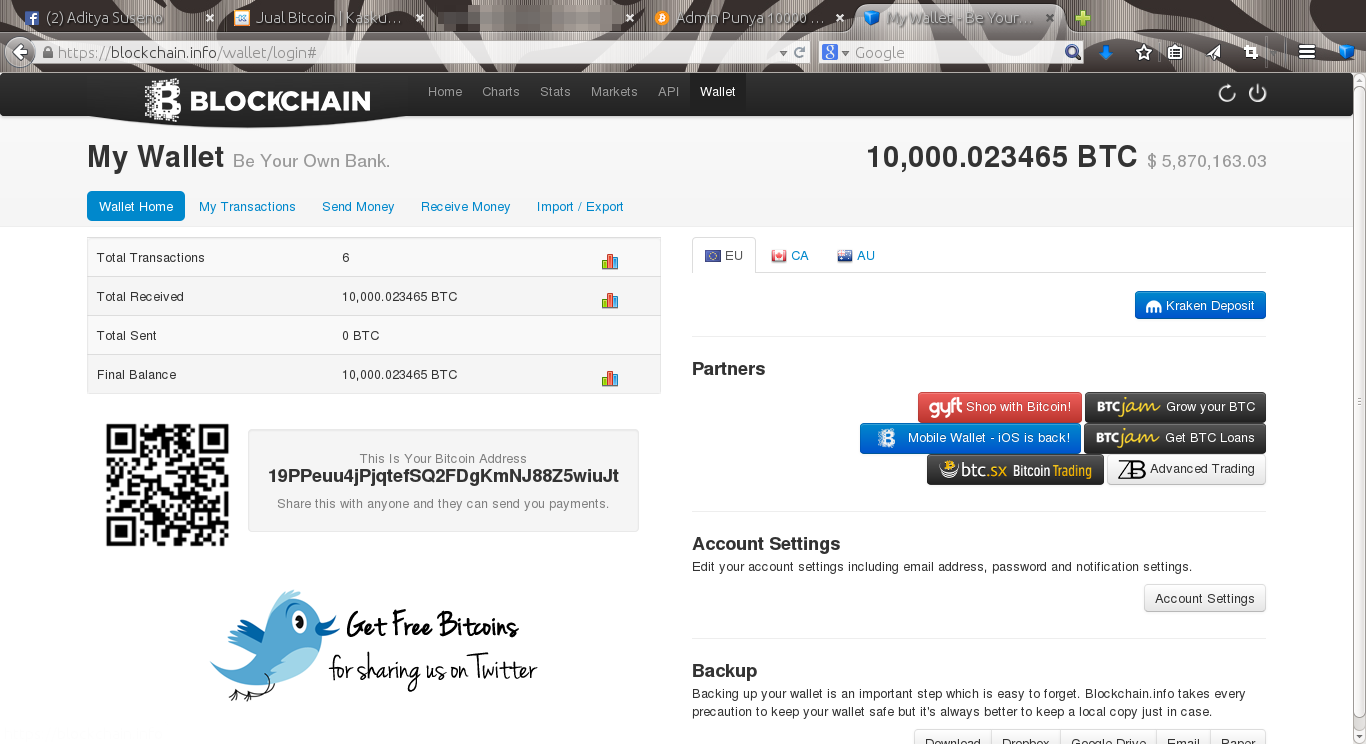Click the page vertical scrollbar
This screenshot has height=744, width=1366.
(x=1358, y=400)
